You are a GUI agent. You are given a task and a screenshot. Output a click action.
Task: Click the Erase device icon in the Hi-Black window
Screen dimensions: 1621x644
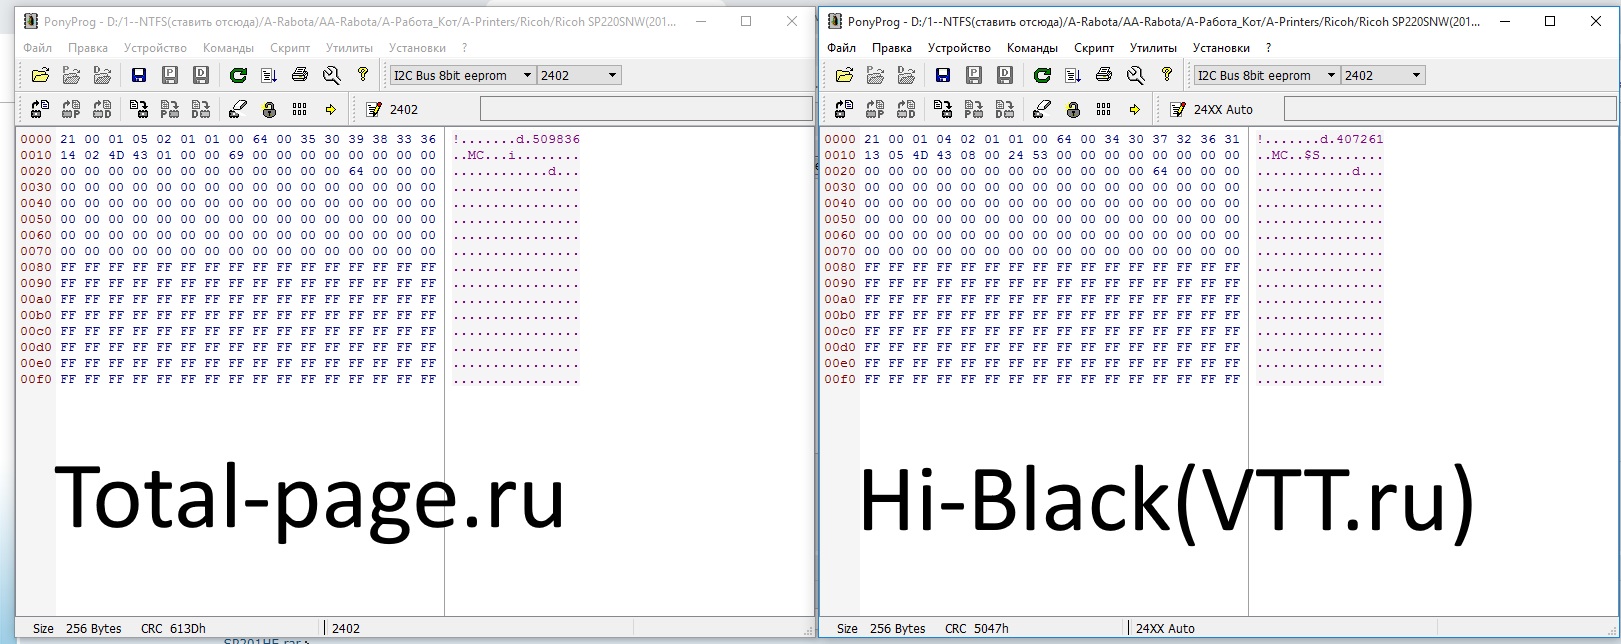coord(1042,109)
